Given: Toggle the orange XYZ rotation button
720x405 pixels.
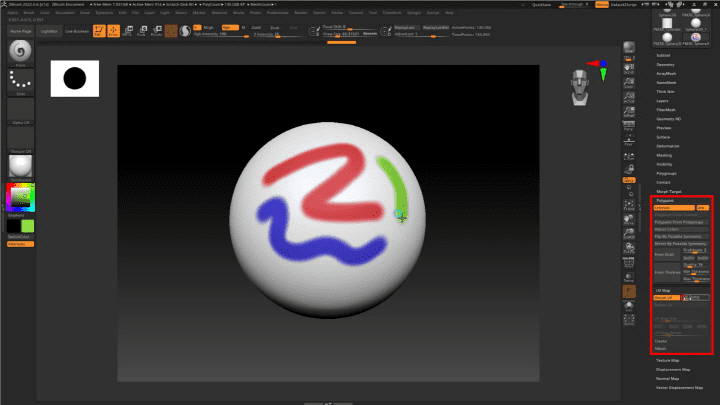Looking at the screenshot, I should [x=629, y=180].
